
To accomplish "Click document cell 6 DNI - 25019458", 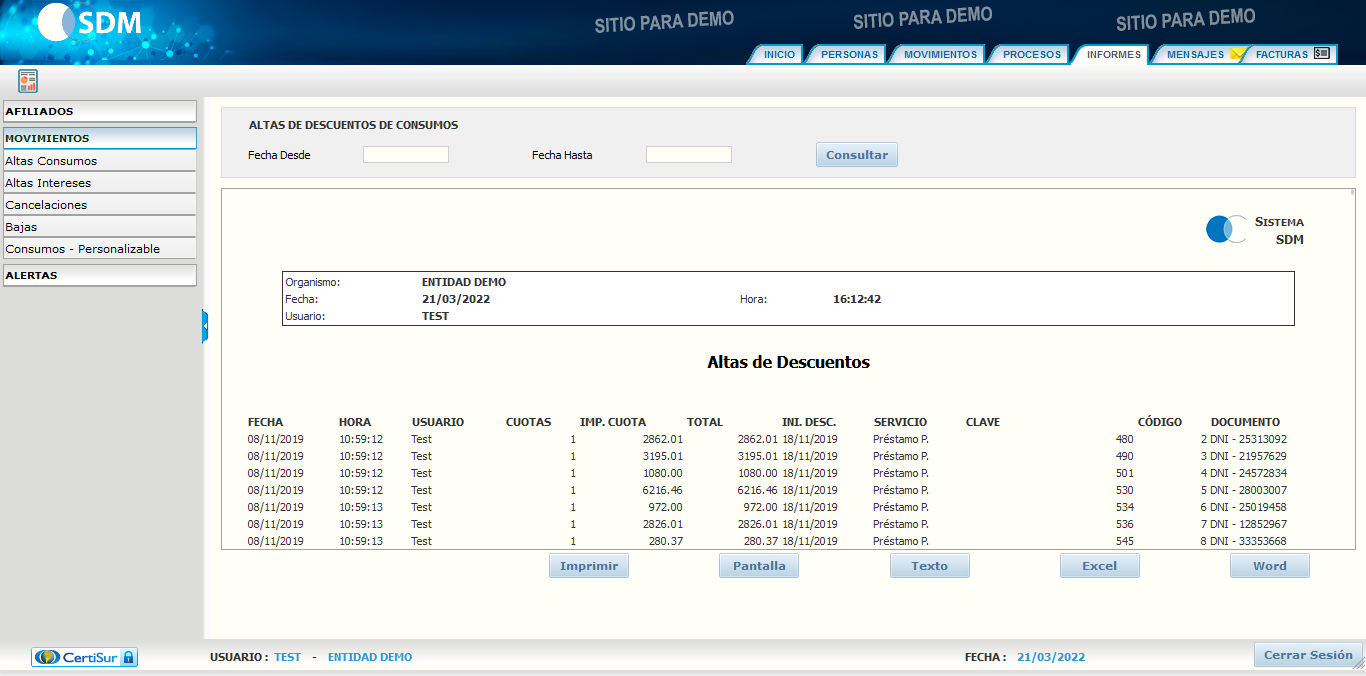I will [x=1244, y=507].
